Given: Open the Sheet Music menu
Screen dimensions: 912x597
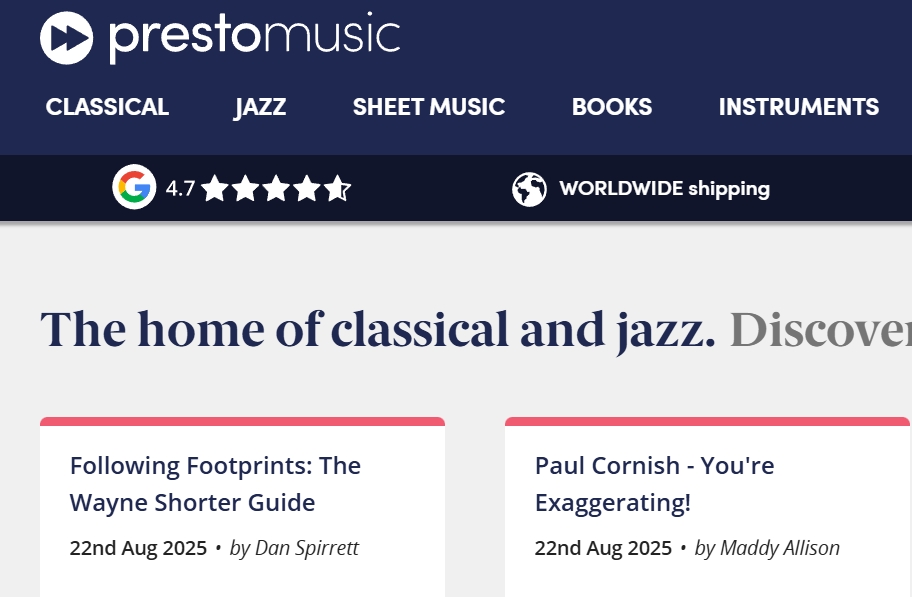Looking at the screenshot, I should tap(429, 107).
